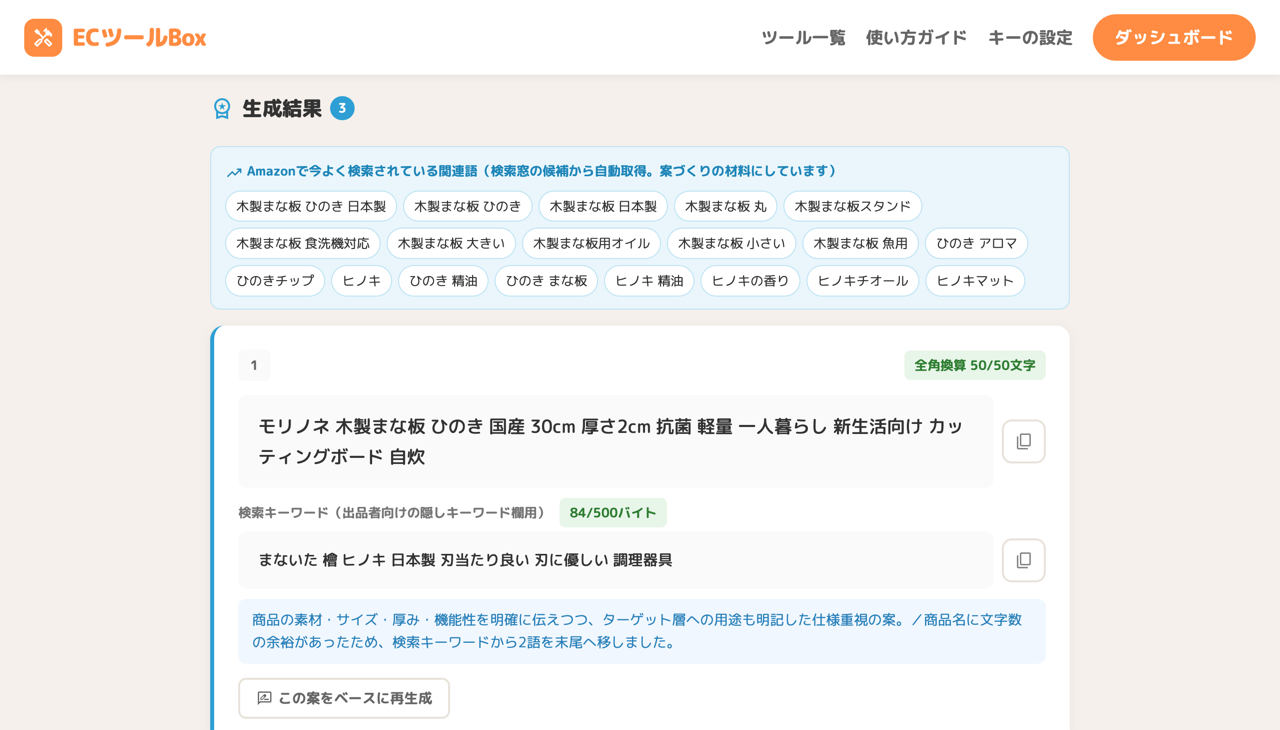
Task: Click the 生成結果 ribbon icon
Action: point(222,108)
